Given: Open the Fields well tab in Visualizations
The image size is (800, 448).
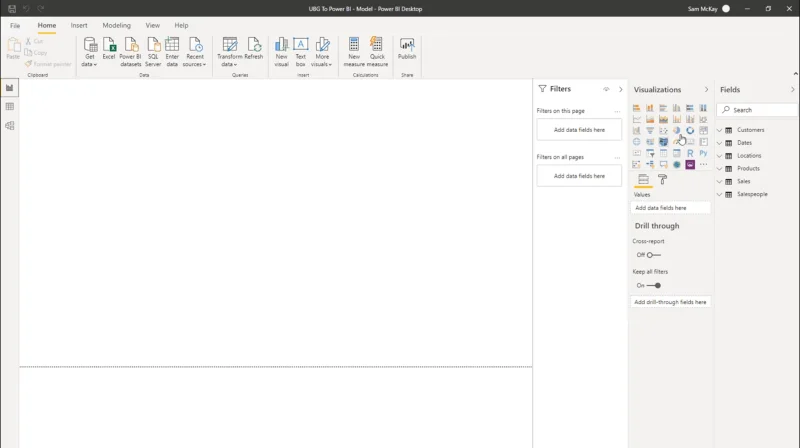Looking at the screenshot, I should tap(643, 179).
